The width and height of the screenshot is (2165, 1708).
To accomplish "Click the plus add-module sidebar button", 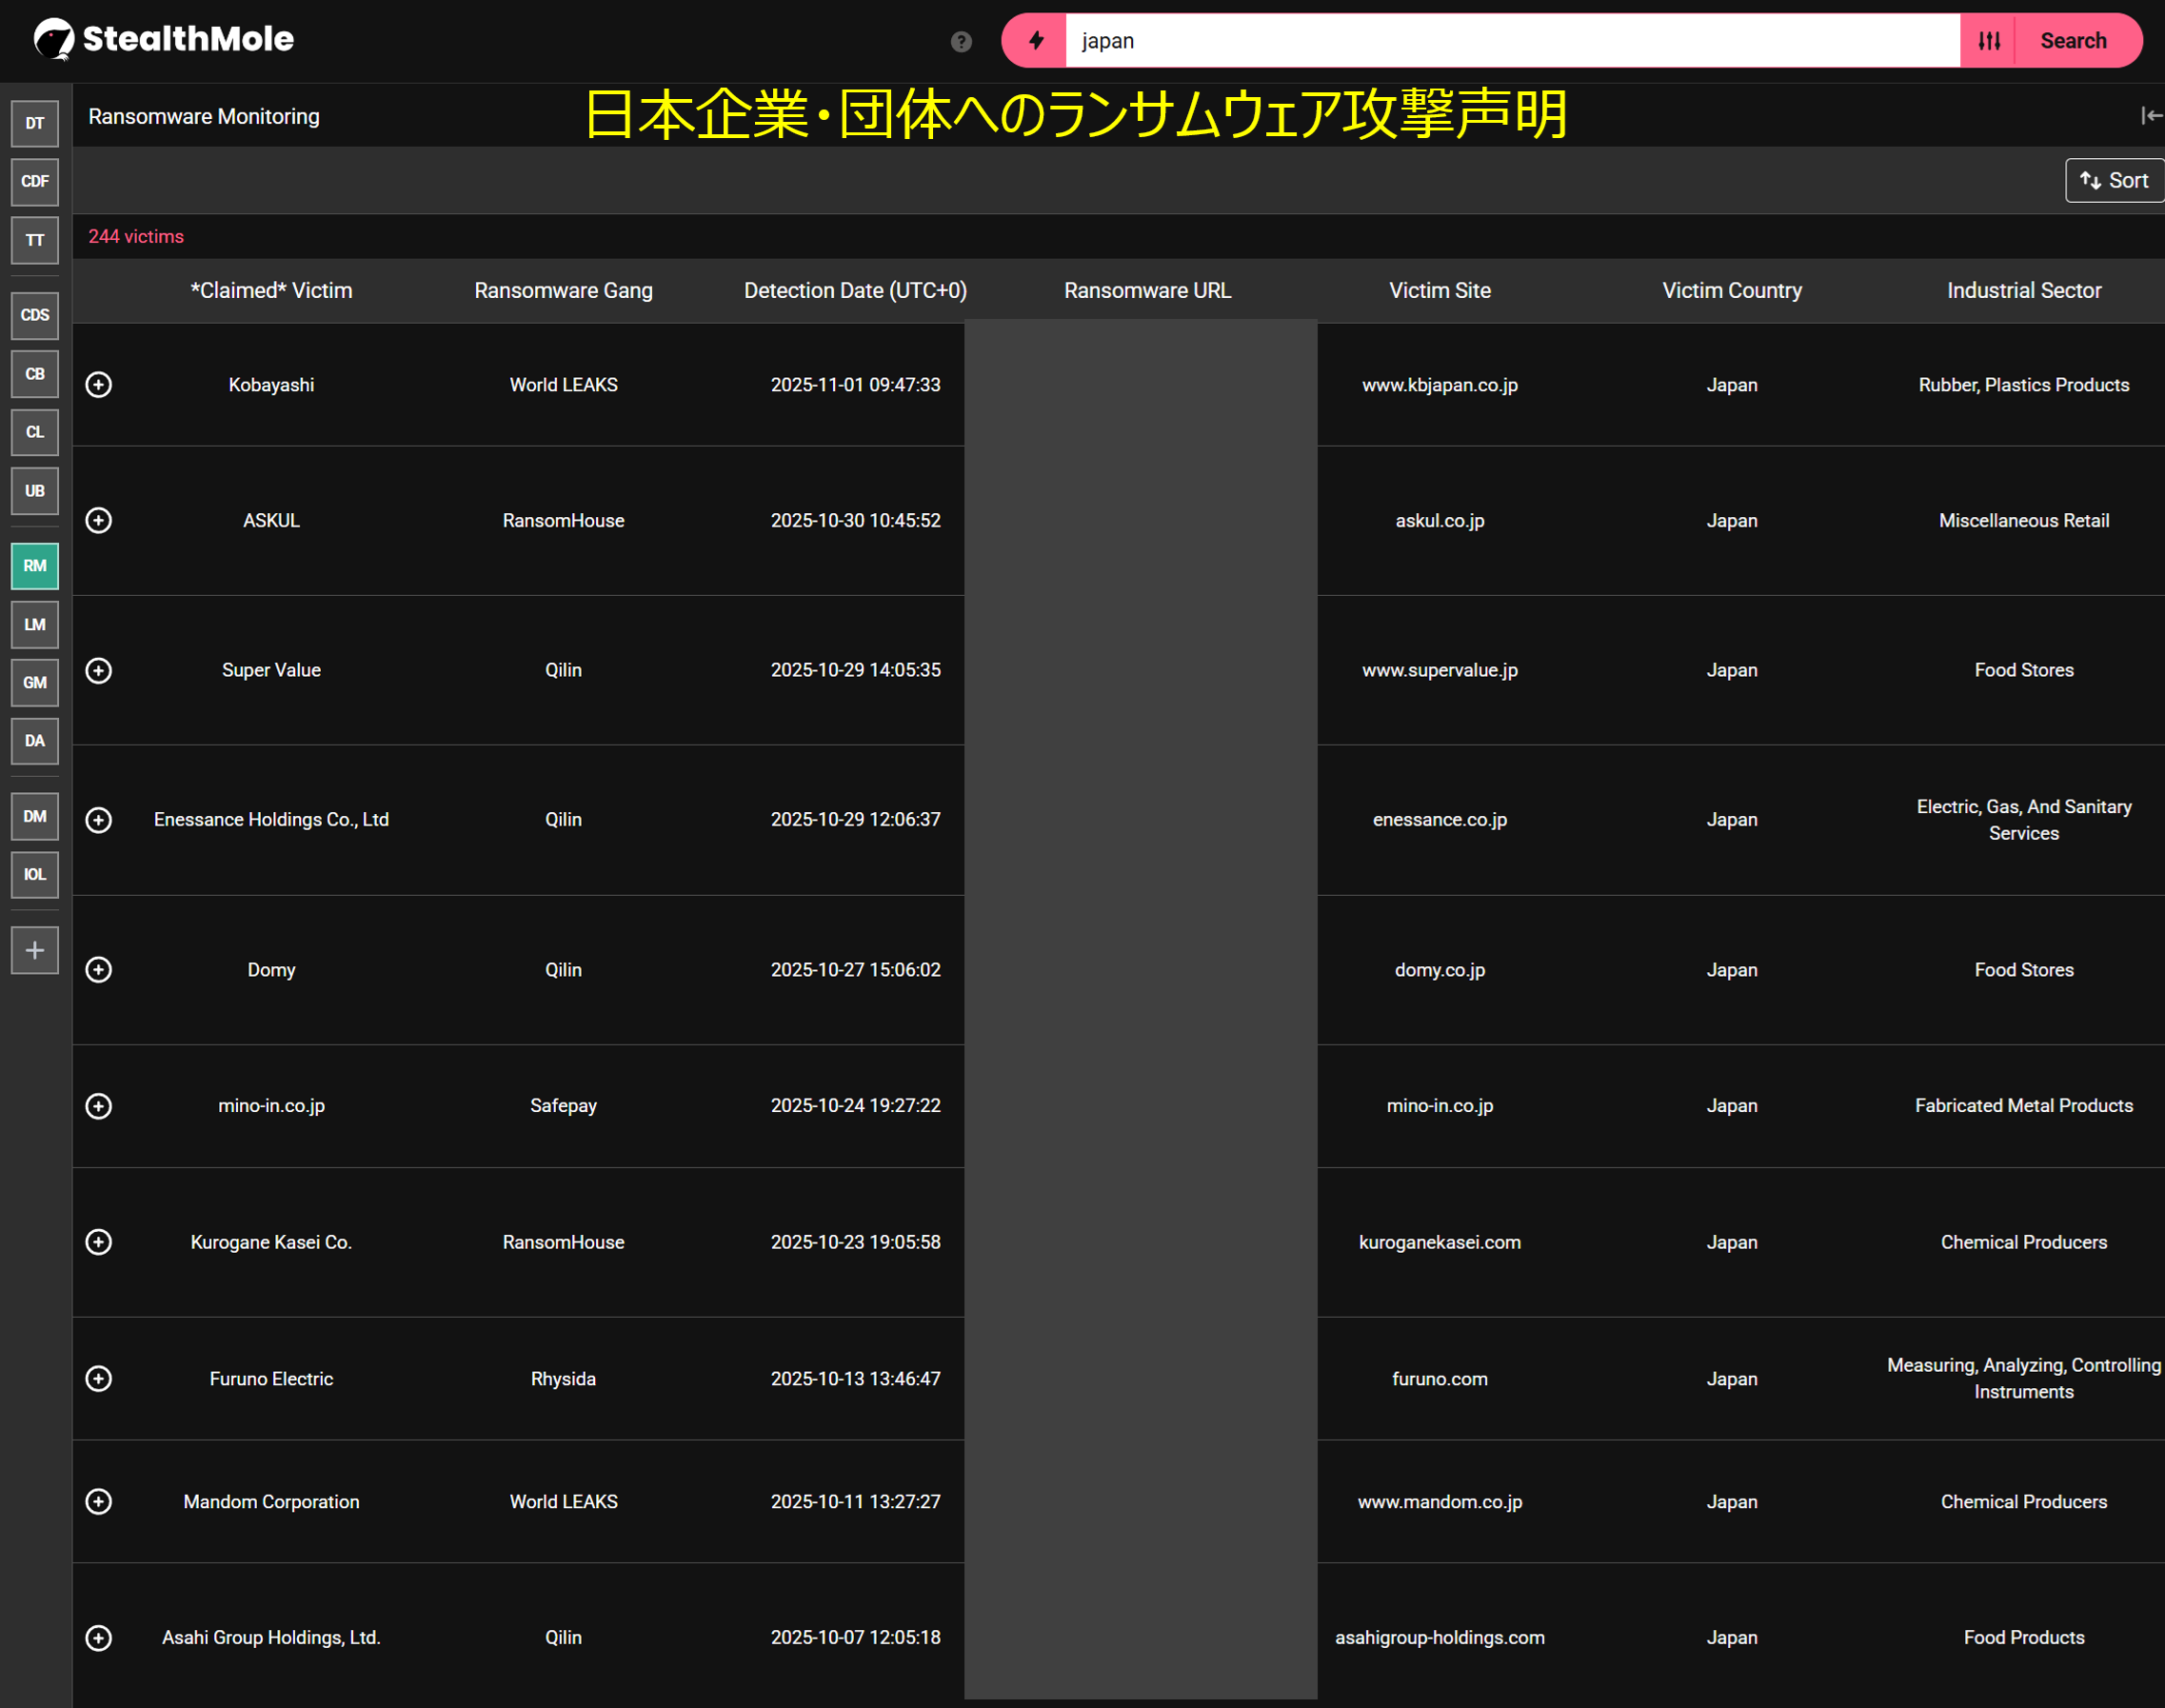I will 35,950.
